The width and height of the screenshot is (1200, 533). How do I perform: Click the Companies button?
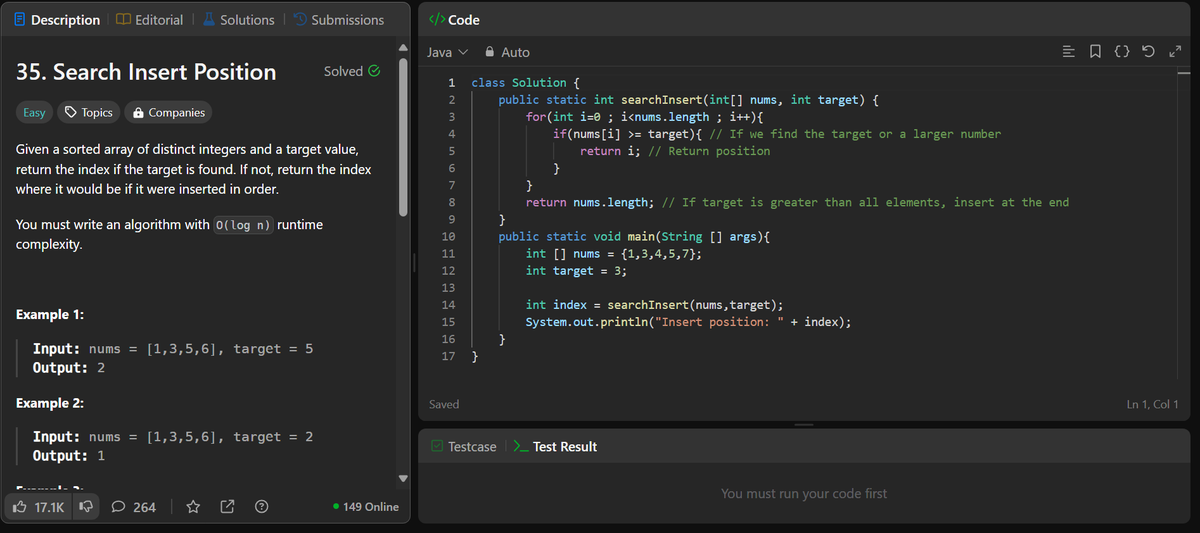pyautogui.click(x=169, y=113)
